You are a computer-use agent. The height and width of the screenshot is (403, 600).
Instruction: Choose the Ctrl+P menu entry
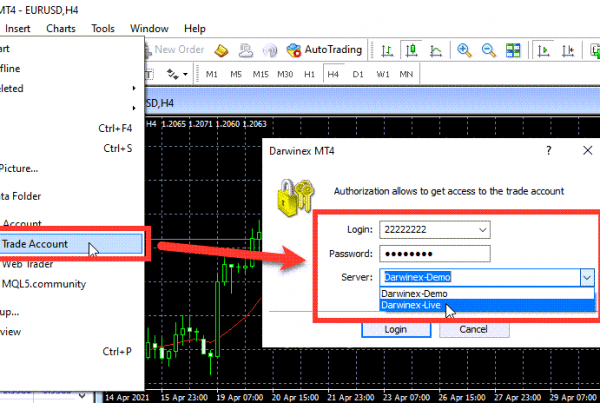coord(72,351)
